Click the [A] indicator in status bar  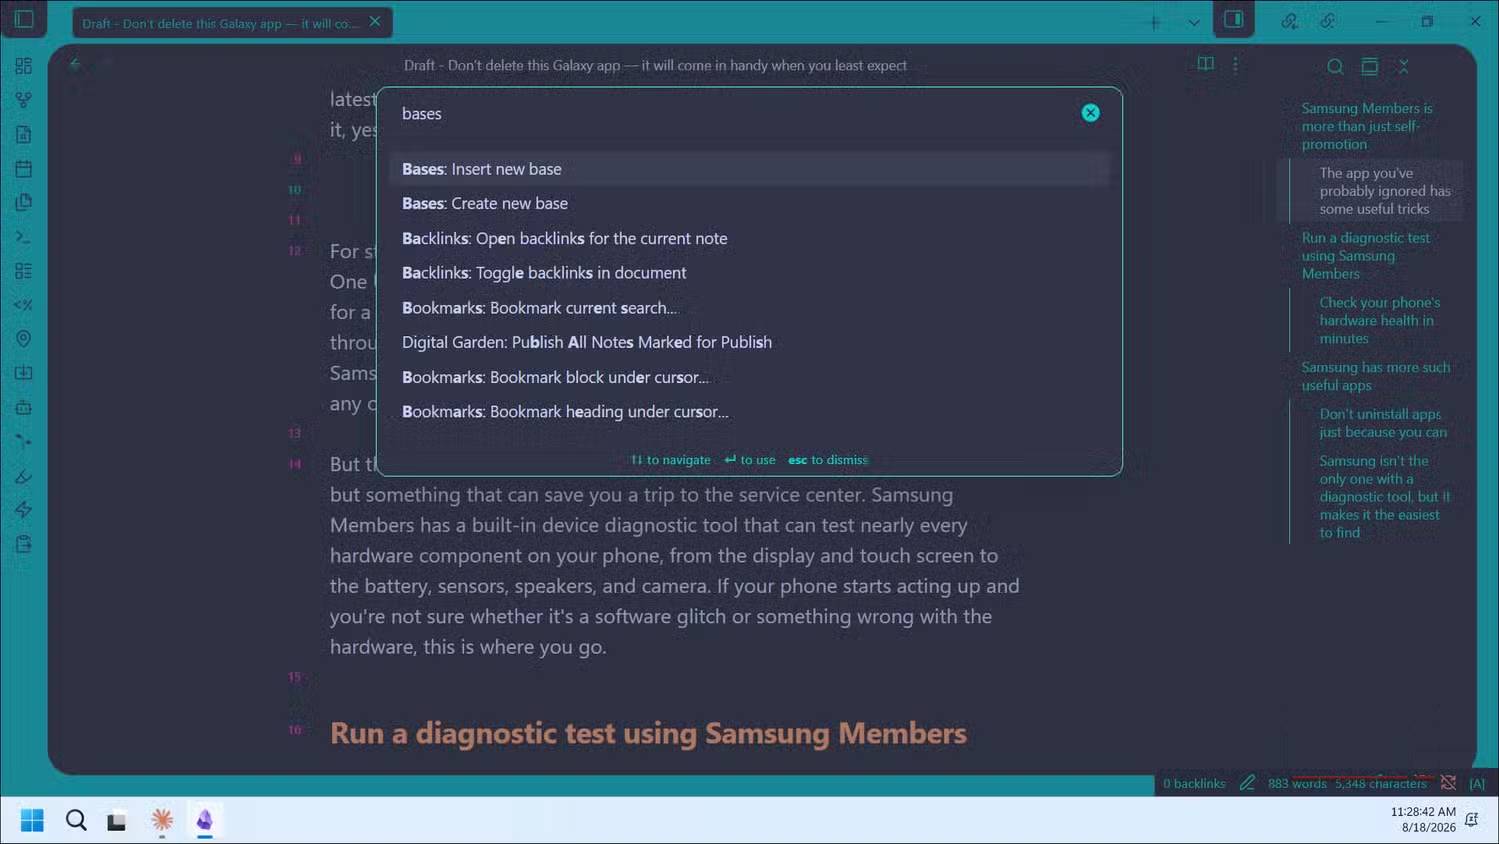point(1477,784)
